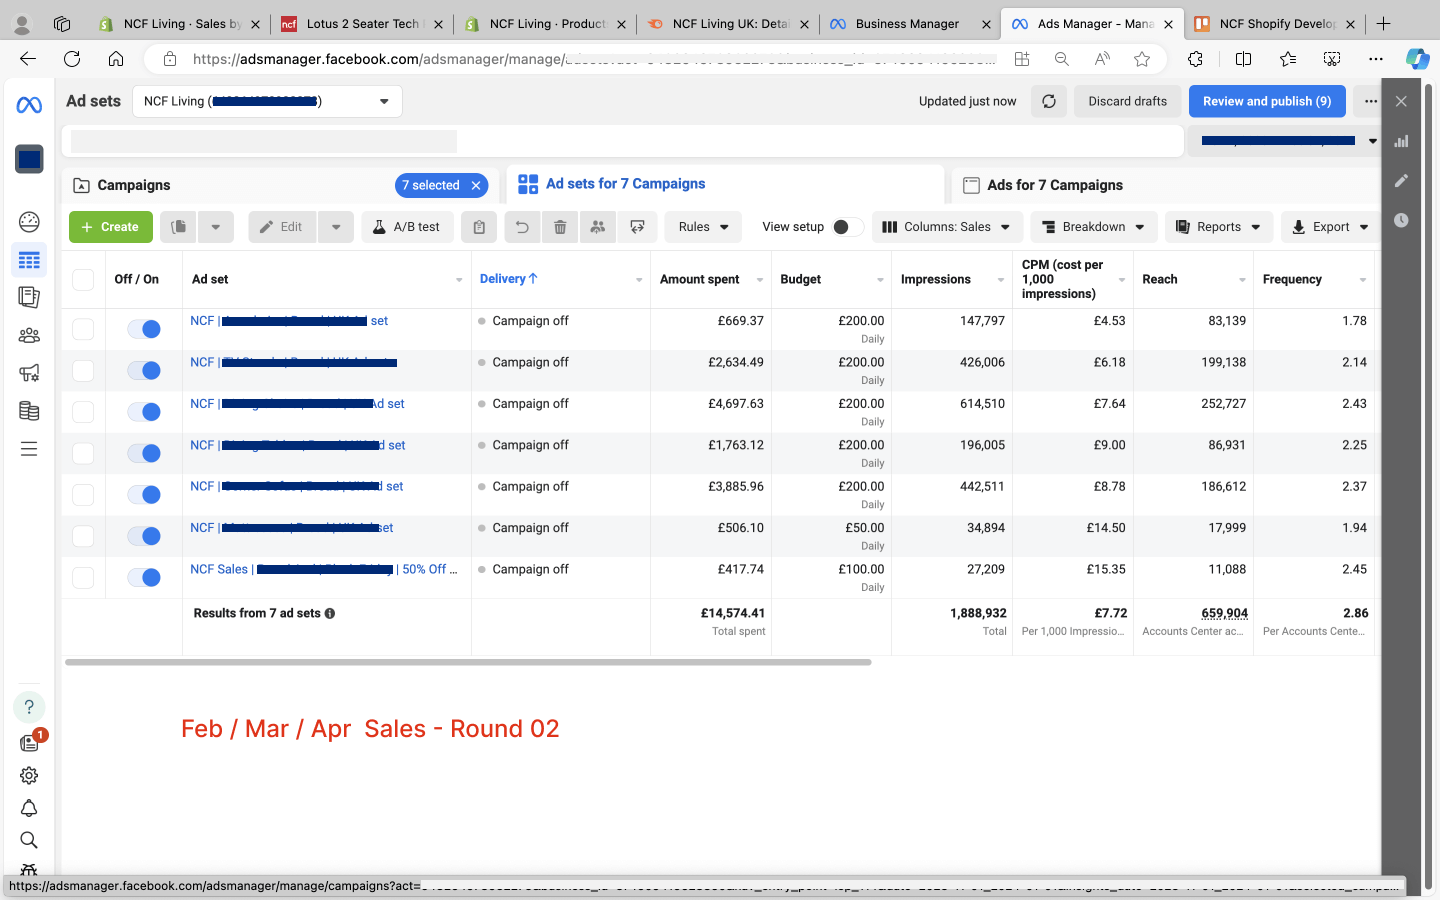Expand the Edit options arrow

coord(336,227)
